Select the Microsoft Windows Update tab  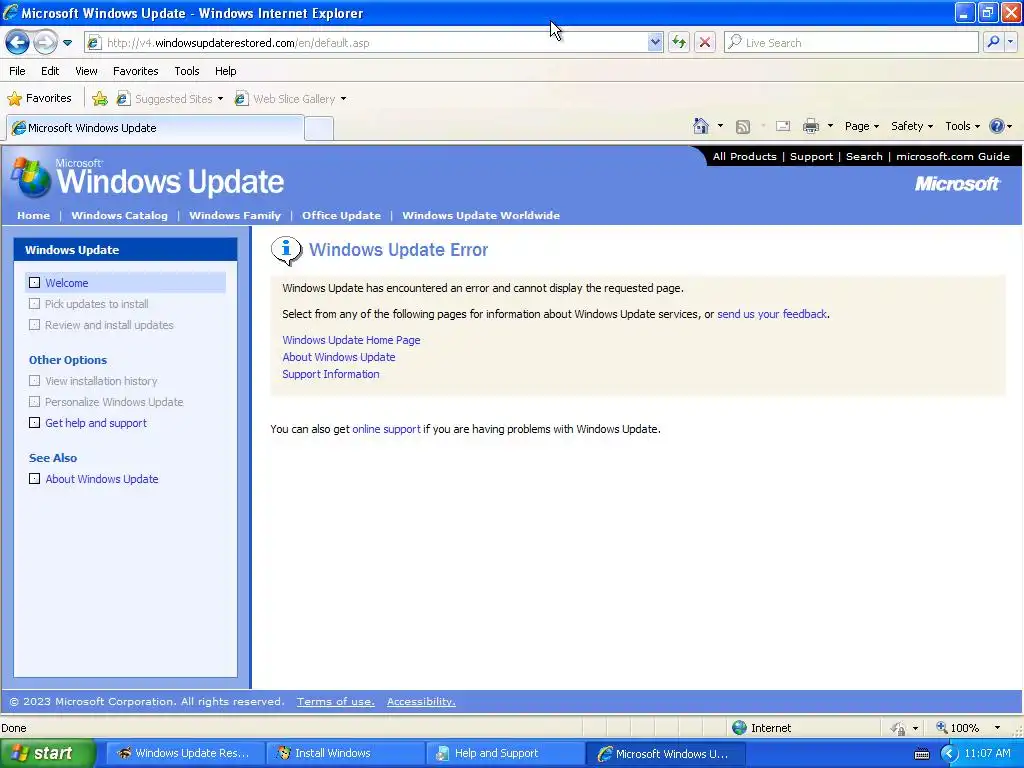[x=155, y=128]
